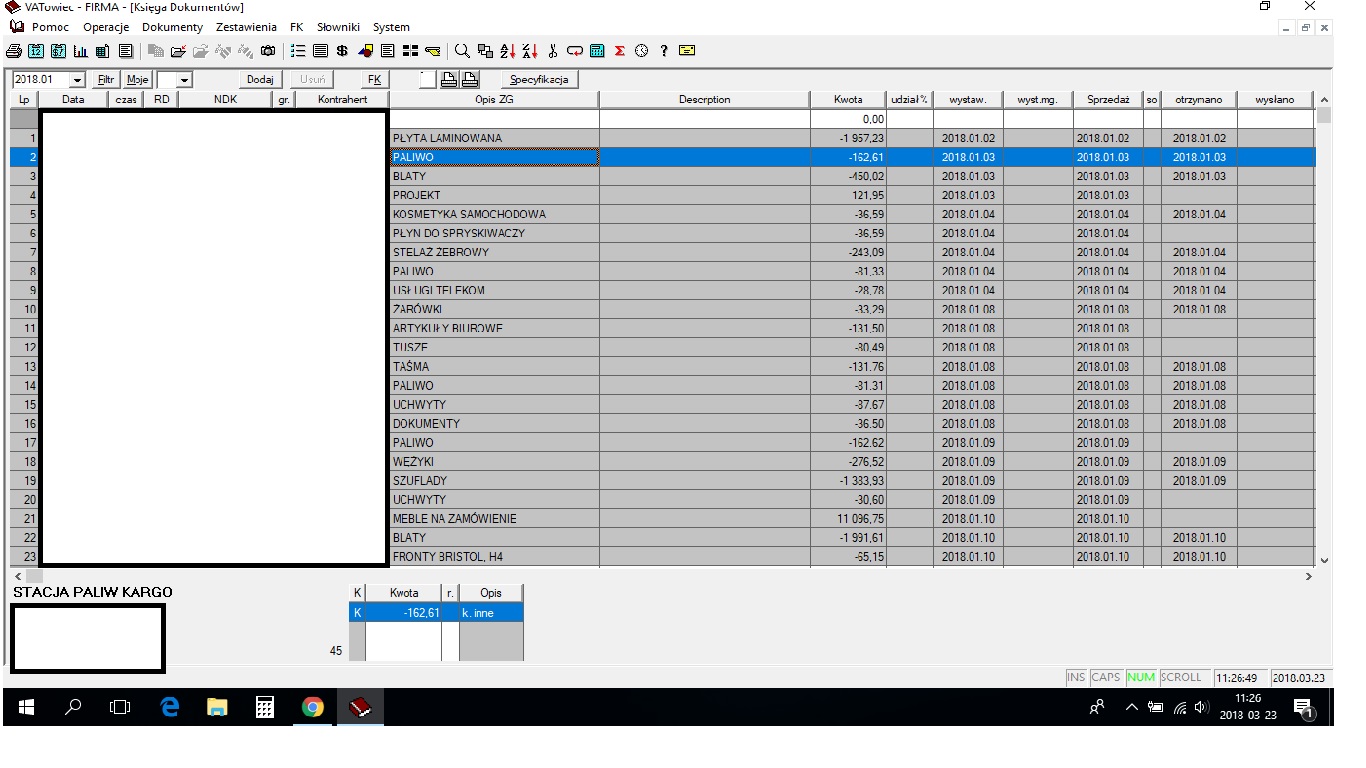Viewport: 1366px width, 768px height.
Task: Click the Dodaj button
Action: [x=260, y=80]
